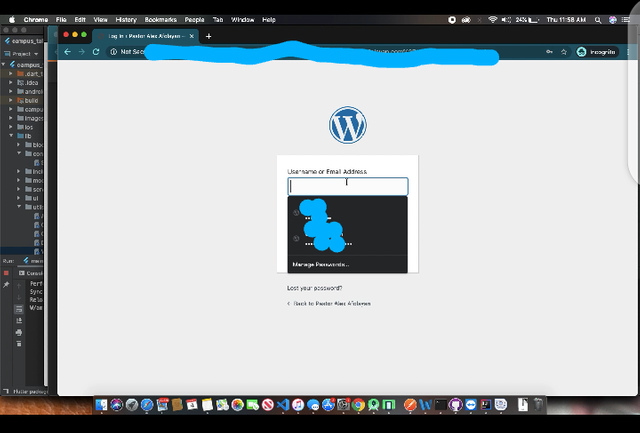Click the Incognito profile badge

pos(596,52)
